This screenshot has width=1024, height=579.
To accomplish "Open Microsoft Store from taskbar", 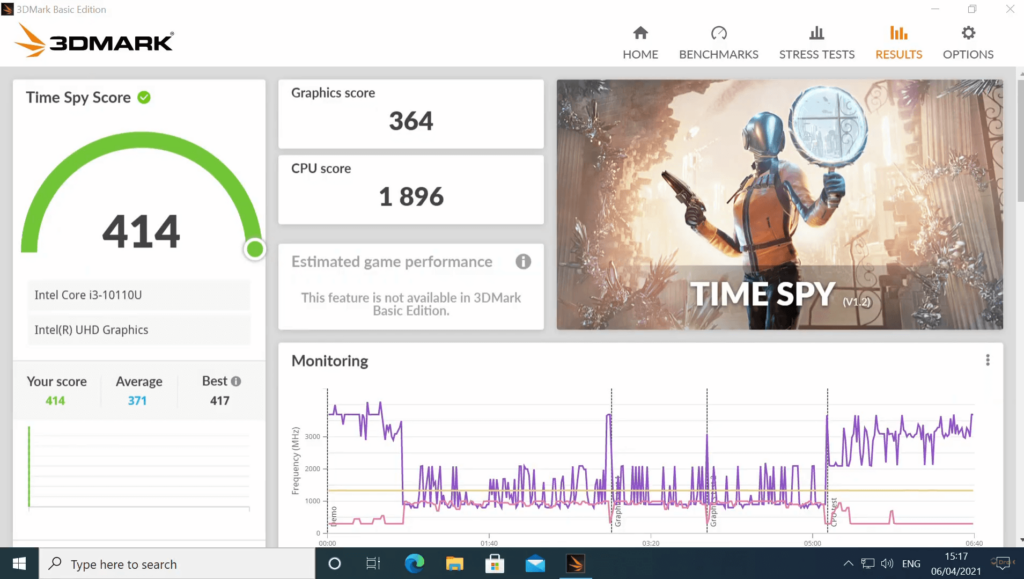I will point(494,563).
